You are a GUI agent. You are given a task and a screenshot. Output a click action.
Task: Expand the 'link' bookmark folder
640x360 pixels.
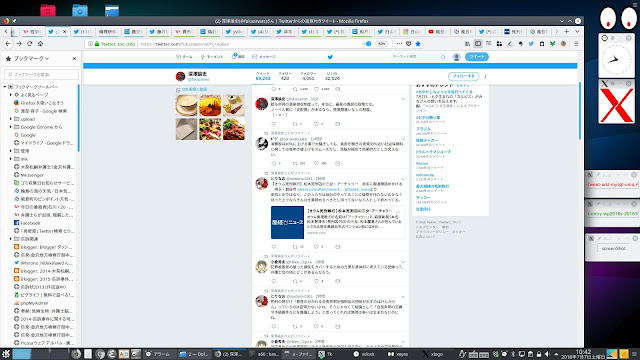[11, 159]
